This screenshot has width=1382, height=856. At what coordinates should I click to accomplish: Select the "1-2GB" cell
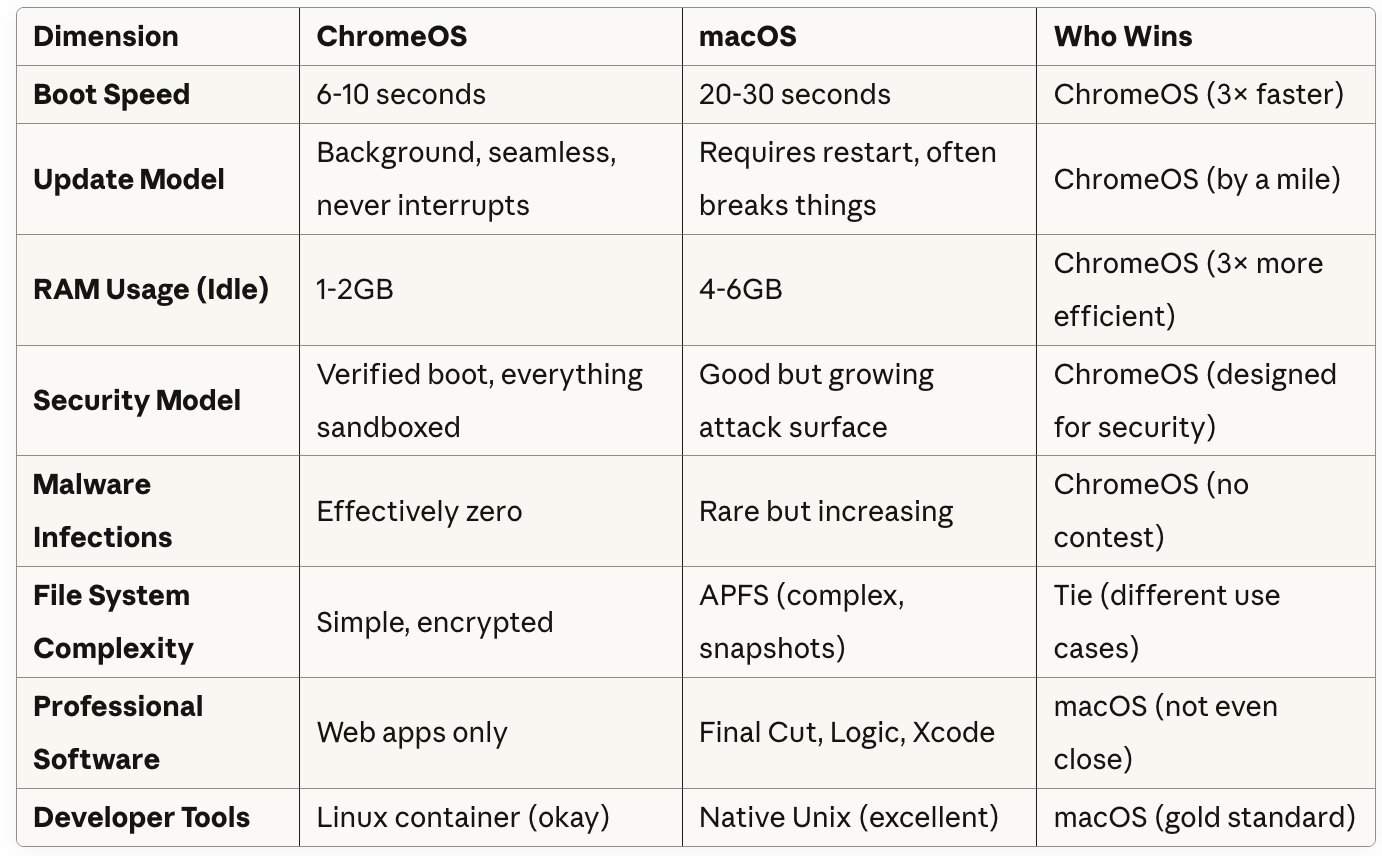[354, 290]
